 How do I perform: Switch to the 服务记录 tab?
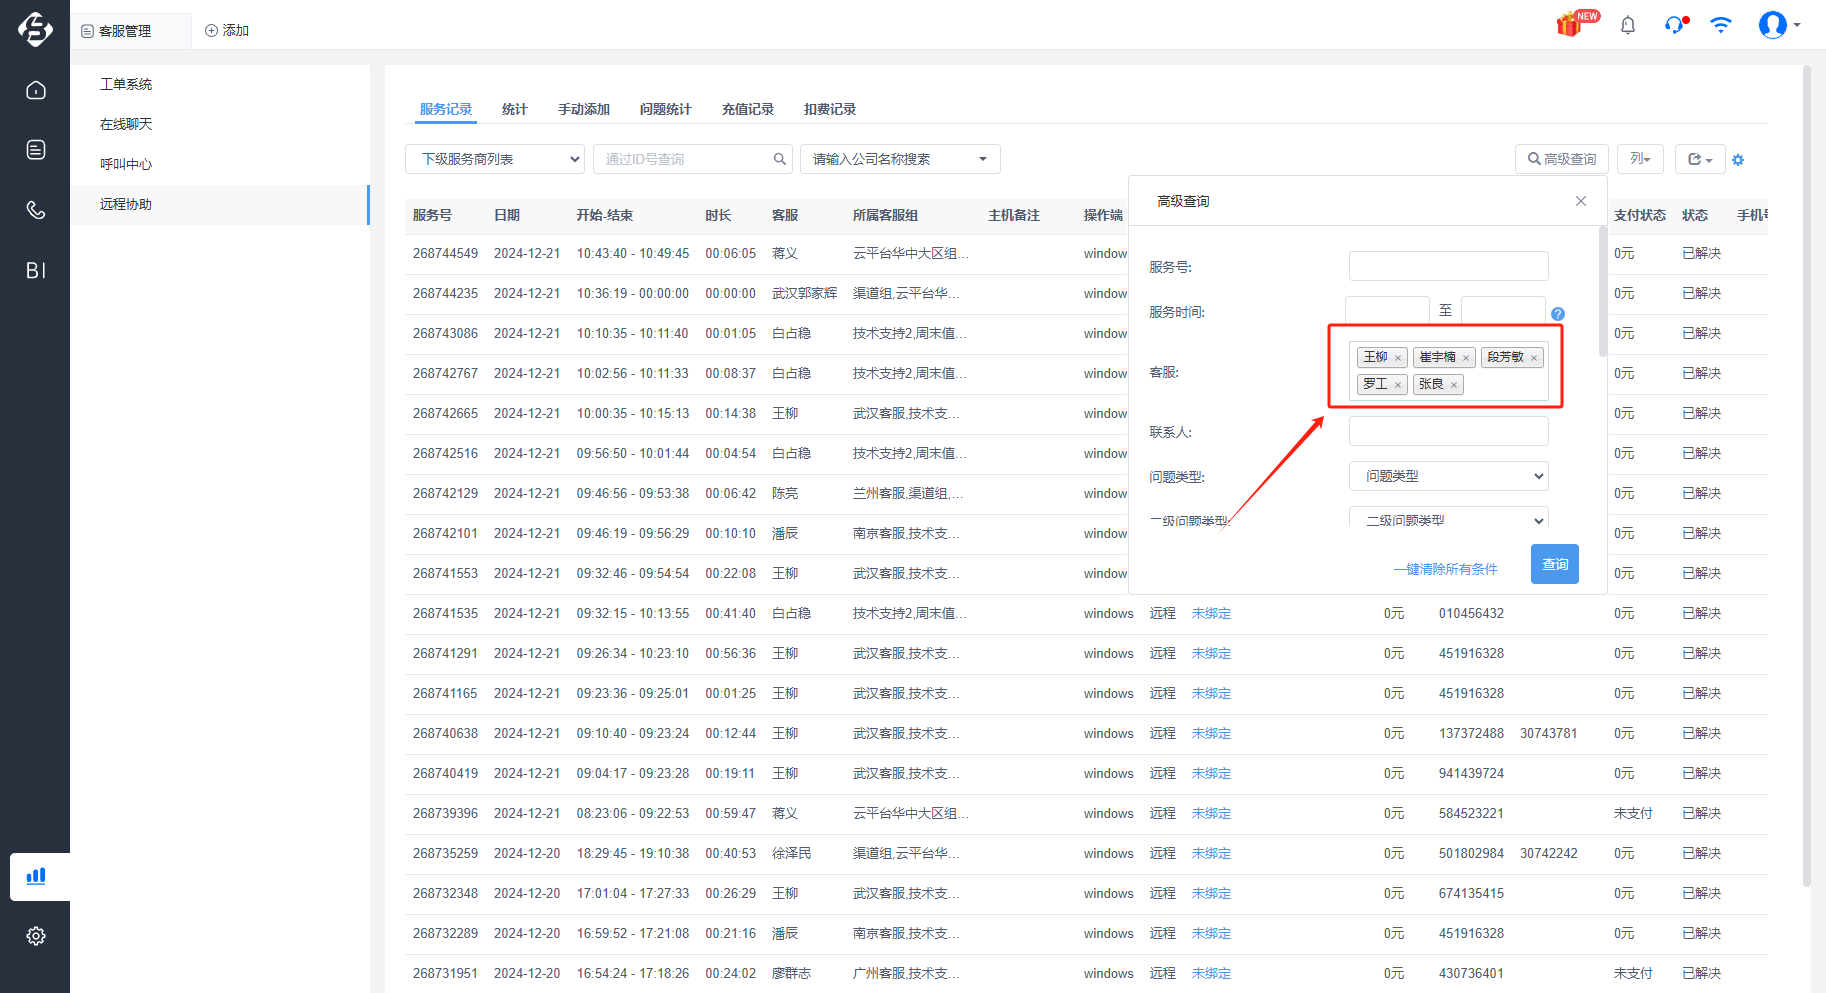(x=446, y=109)
